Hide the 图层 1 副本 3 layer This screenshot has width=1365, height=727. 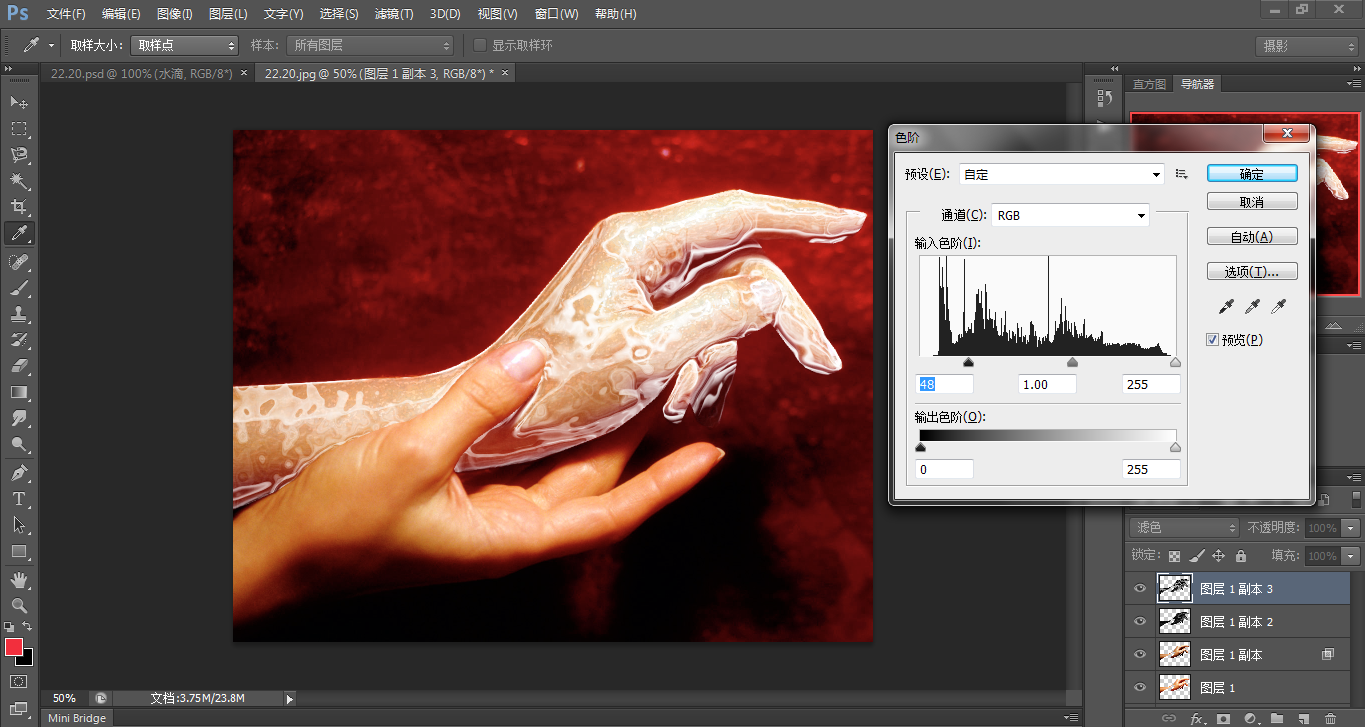[x=1139, y=589]
